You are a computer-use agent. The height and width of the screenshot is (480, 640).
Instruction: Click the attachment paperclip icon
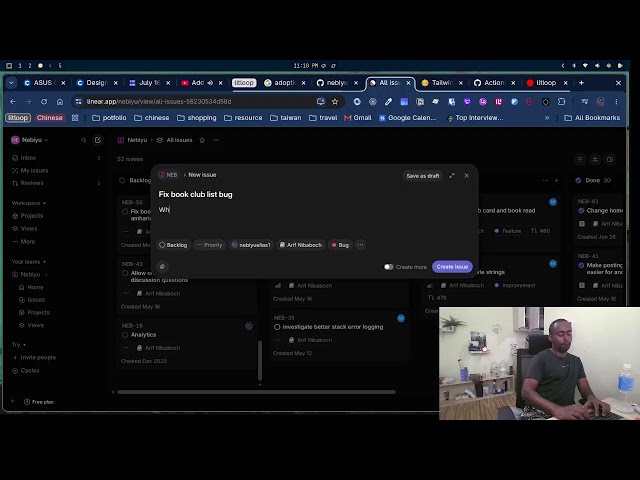162,267
